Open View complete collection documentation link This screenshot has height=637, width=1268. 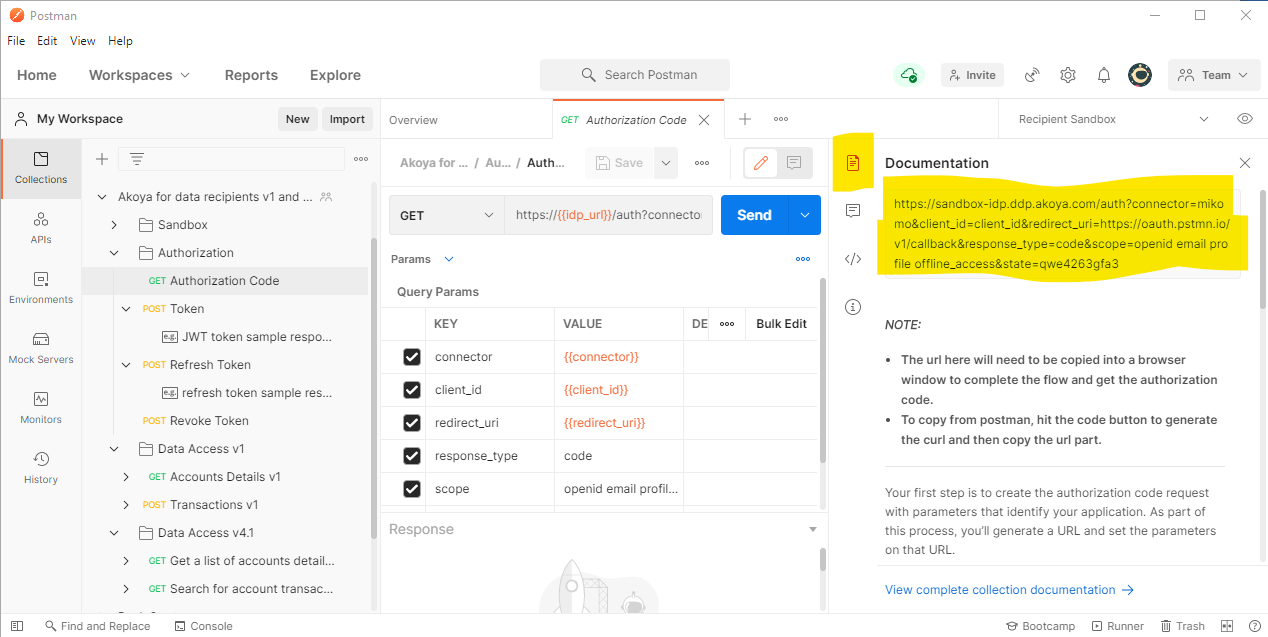[1009, 590]
